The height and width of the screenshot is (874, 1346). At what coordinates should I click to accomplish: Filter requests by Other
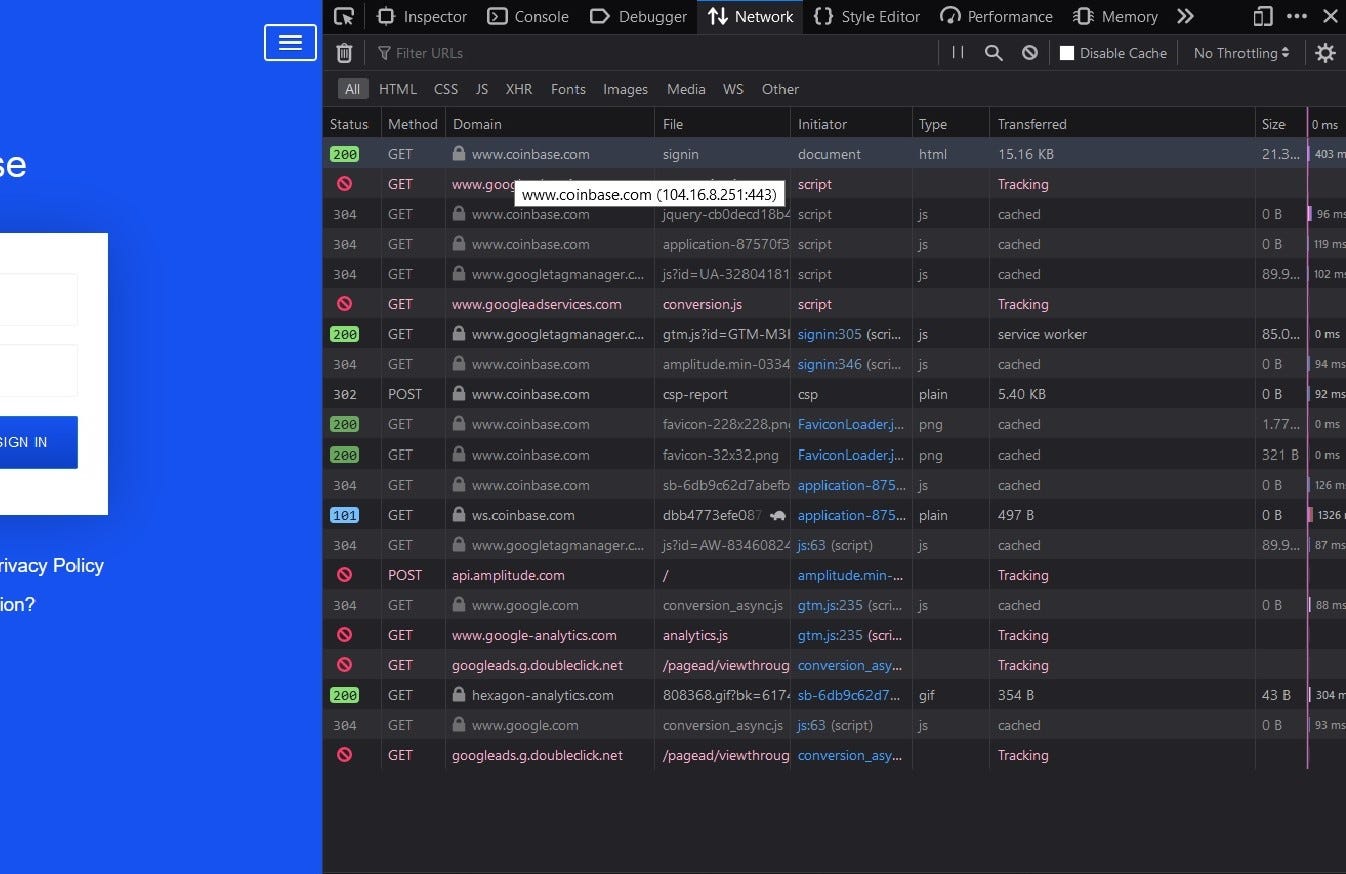point(780,89)
